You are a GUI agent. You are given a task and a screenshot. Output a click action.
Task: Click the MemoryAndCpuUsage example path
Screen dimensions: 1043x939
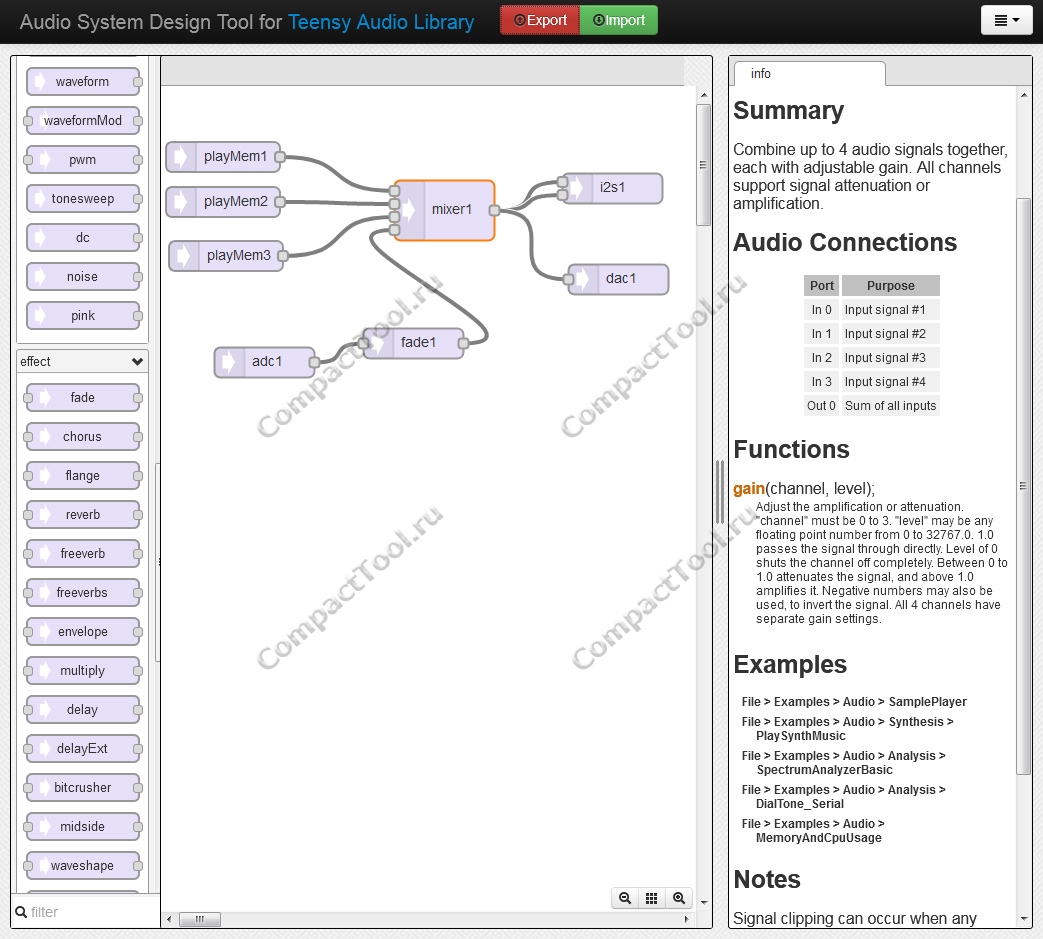(x=814, y=831)
